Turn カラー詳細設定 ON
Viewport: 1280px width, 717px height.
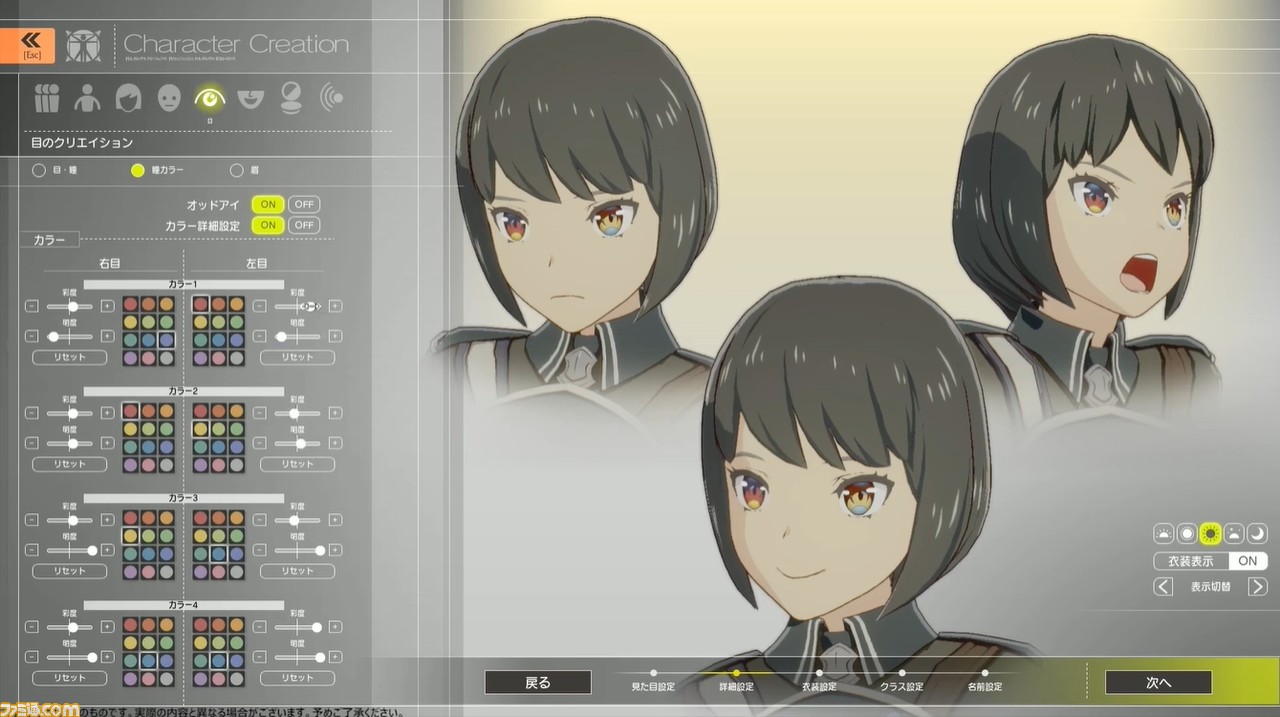click(x=267, y=225)
